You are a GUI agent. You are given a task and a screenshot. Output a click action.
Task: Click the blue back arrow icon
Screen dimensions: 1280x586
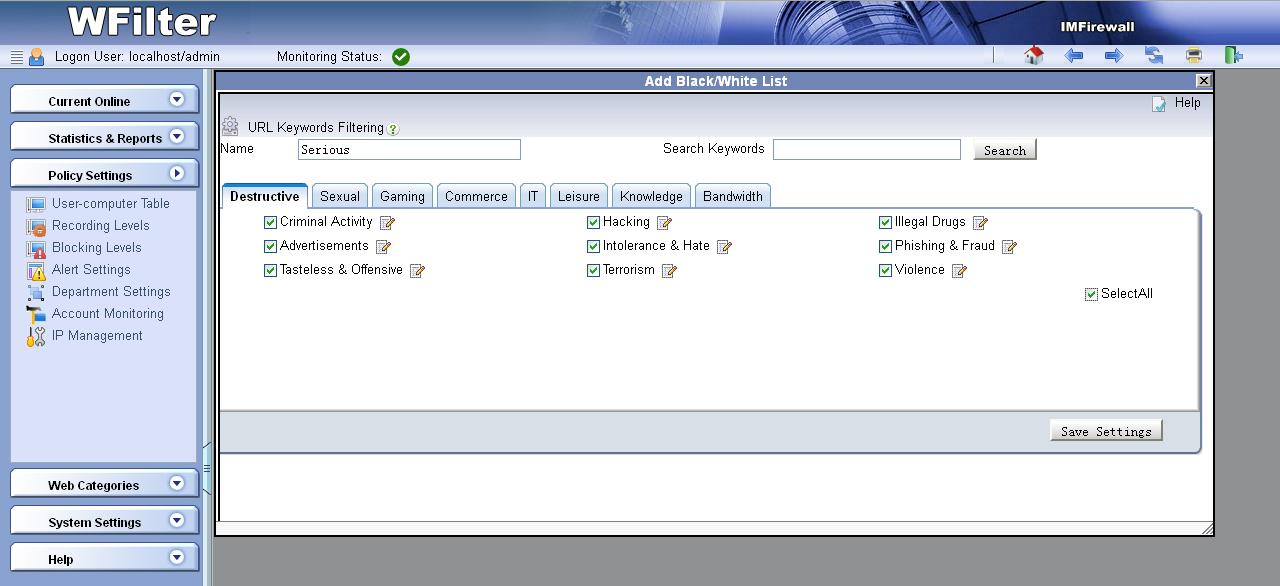(x=1074, y=56)
